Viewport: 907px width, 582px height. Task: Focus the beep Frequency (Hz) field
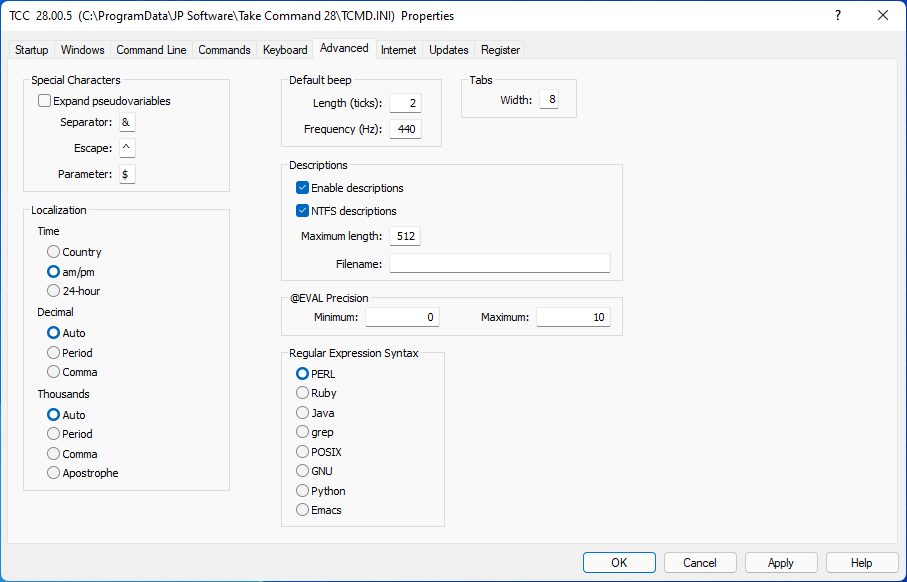coord(405,129)
